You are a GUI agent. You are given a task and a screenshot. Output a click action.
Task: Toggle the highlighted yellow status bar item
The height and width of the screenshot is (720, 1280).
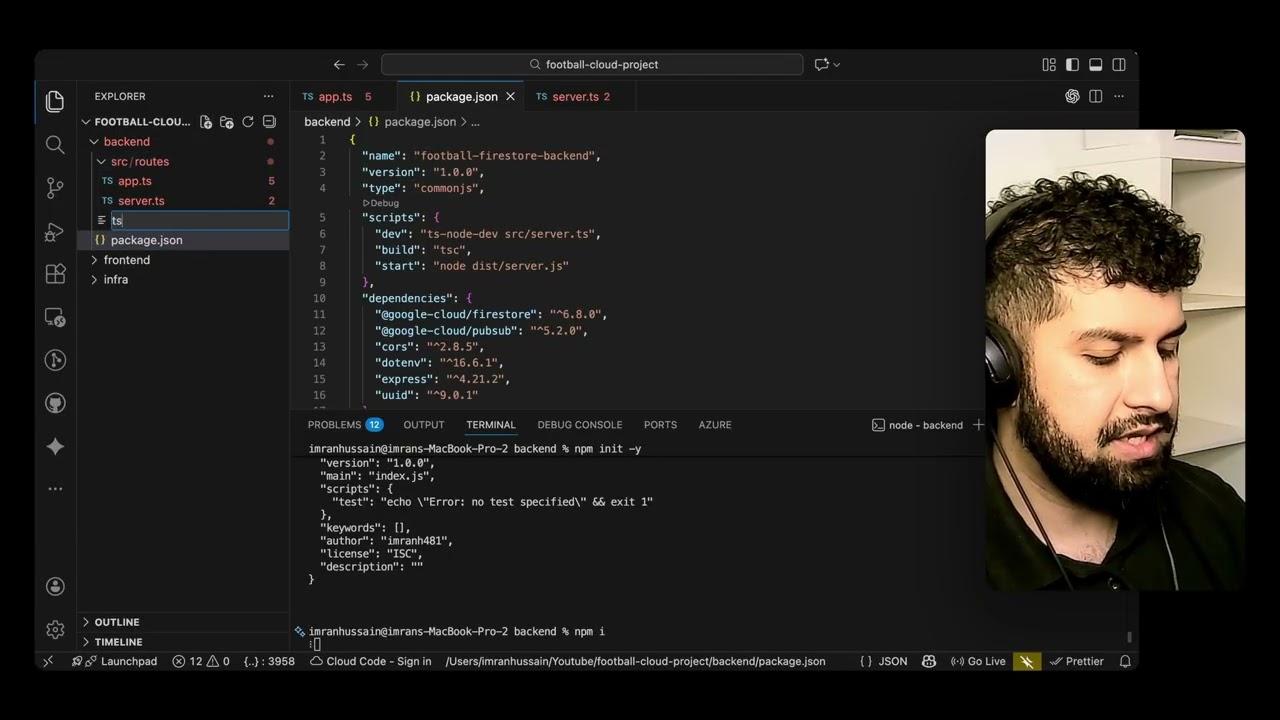[x=1026, y=661]
